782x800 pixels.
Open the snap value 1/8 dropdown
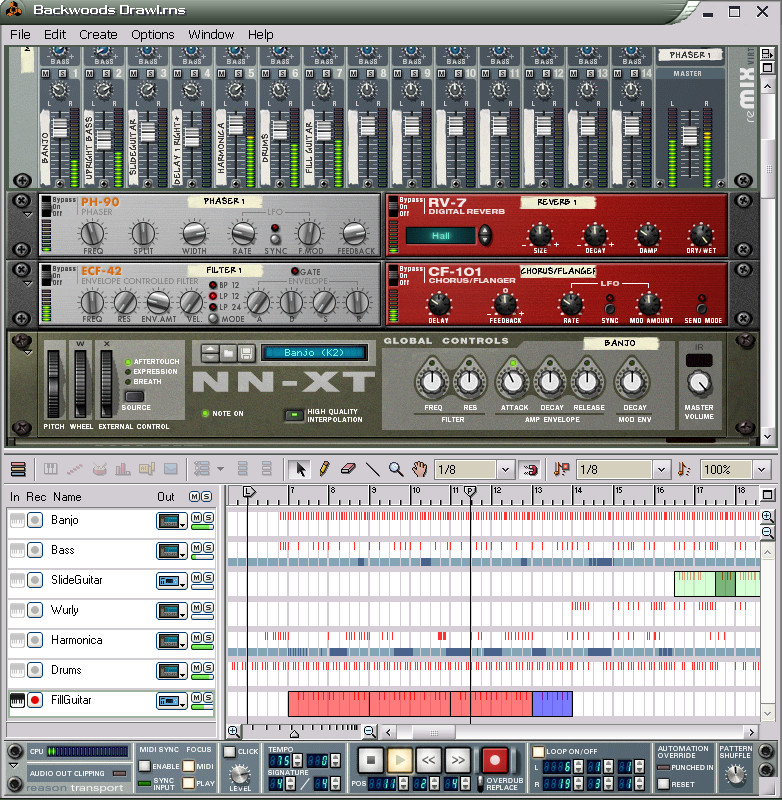click(505, 469)
